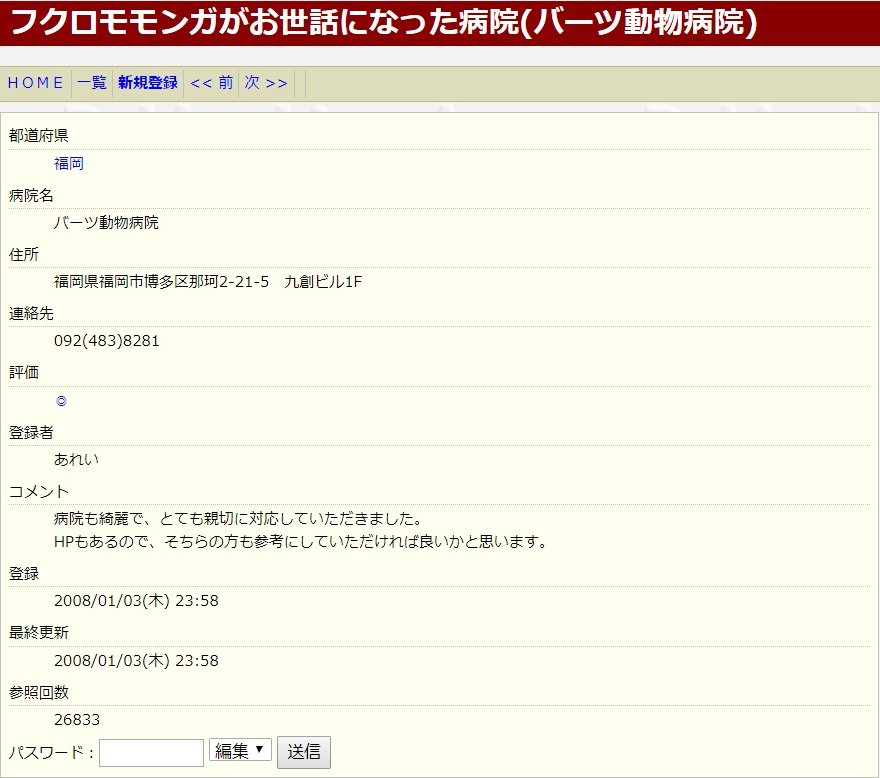Open 新規登録 to add a new entry
The image size is (880, 778).
click(x=147, y=83)
